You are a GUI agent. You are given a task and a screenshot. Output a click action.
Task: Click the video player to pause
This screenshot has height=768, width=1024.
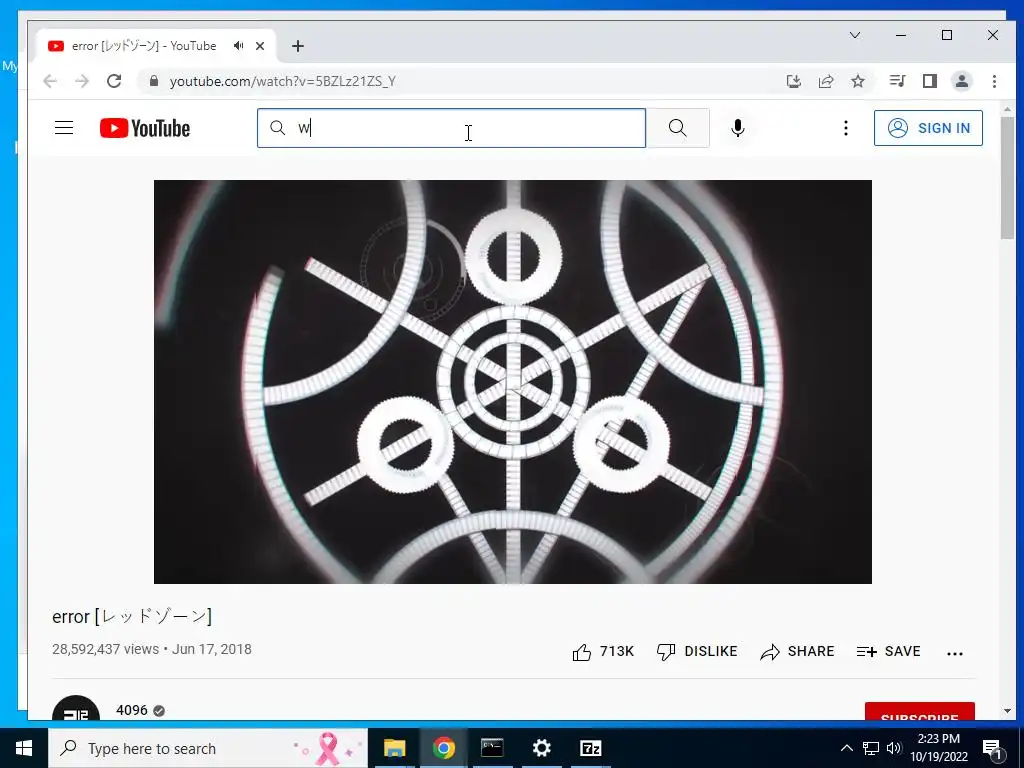513,382
